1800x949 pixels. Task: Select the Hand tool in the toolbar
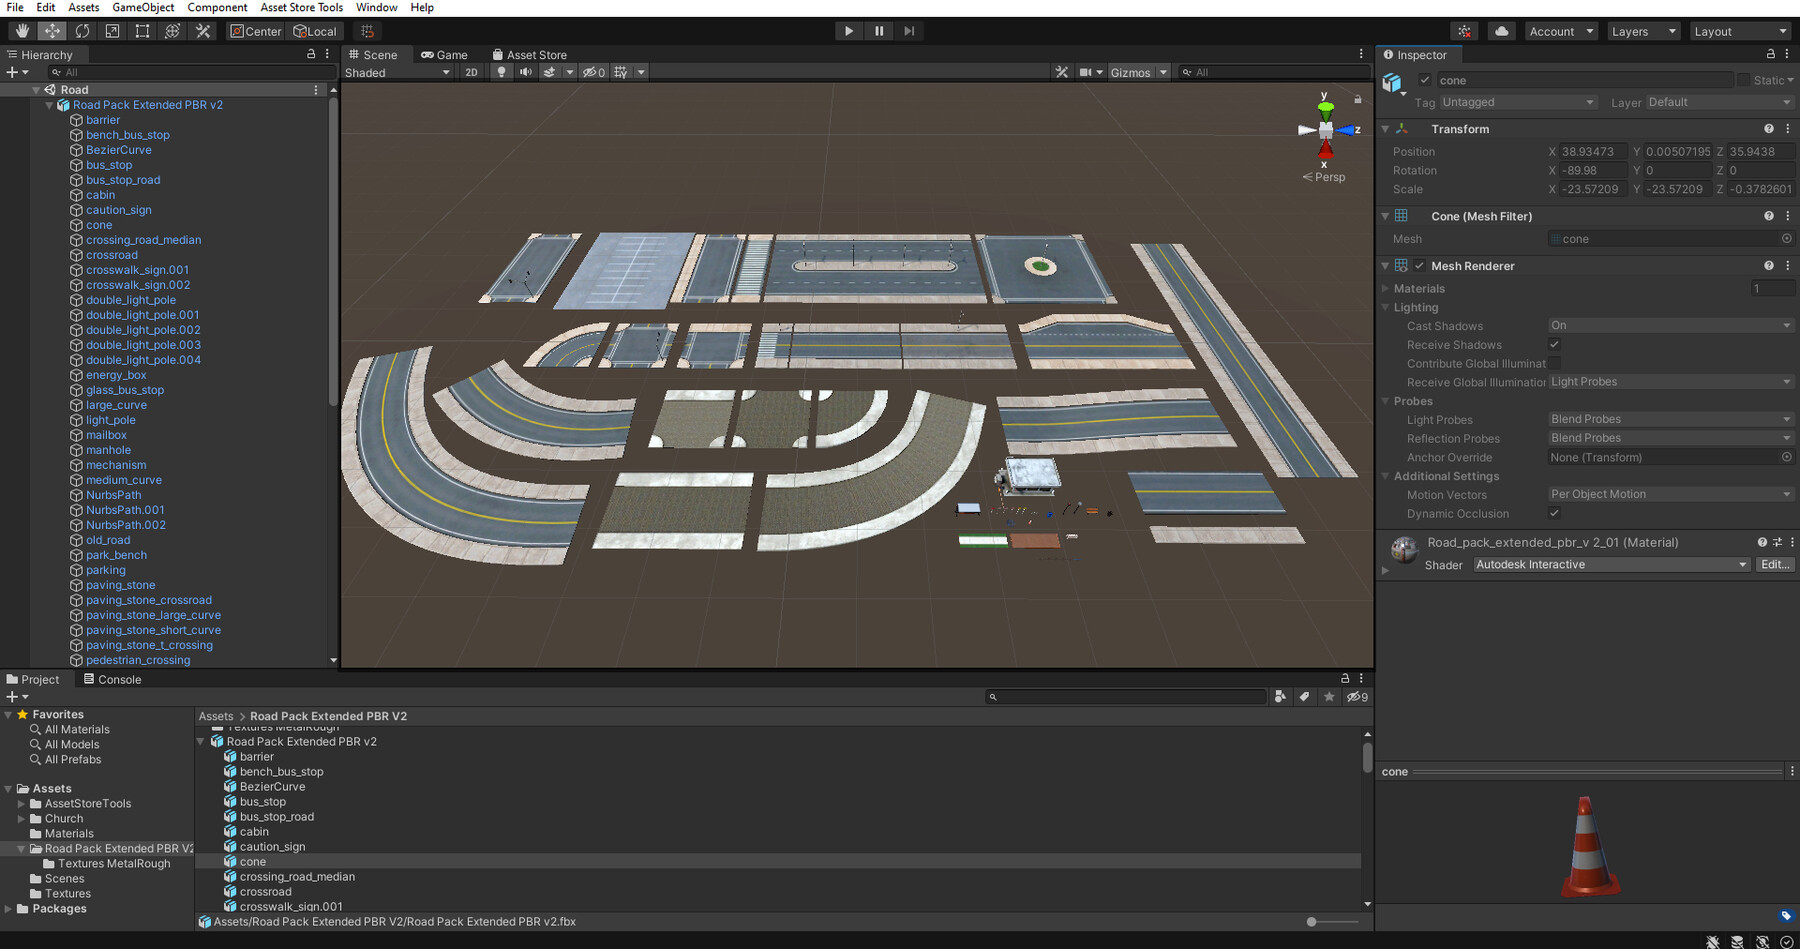(22, 31)
